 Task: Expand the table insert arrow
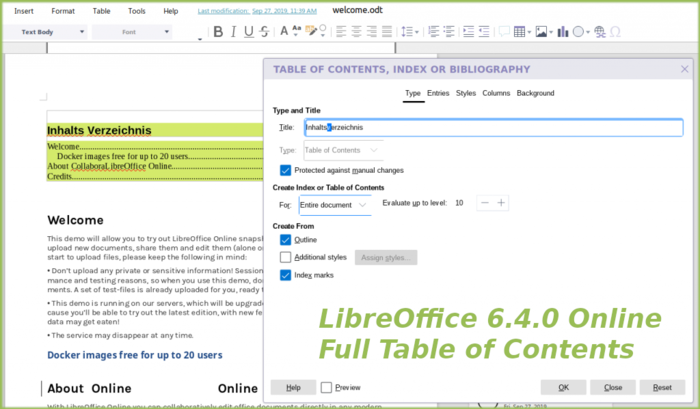pos(529,32)
